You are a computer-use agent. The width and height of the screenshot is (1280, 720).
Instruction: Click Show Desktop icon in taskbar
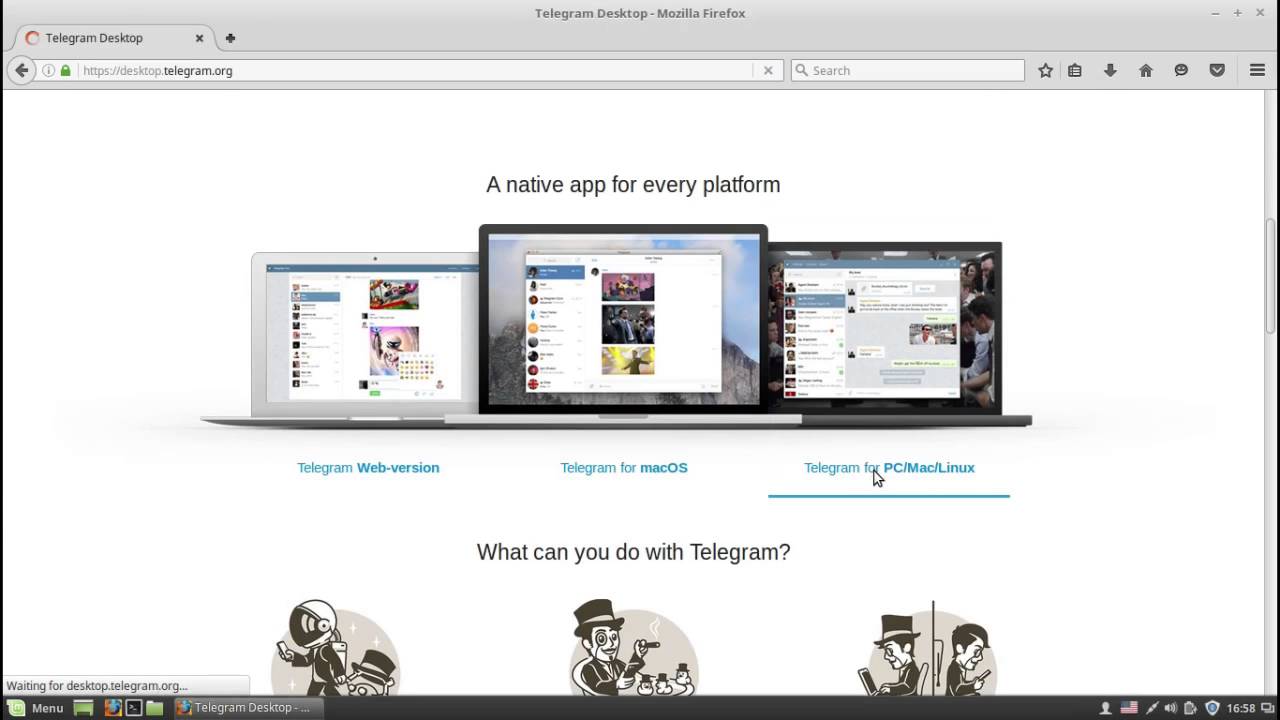tap(83, 707)
